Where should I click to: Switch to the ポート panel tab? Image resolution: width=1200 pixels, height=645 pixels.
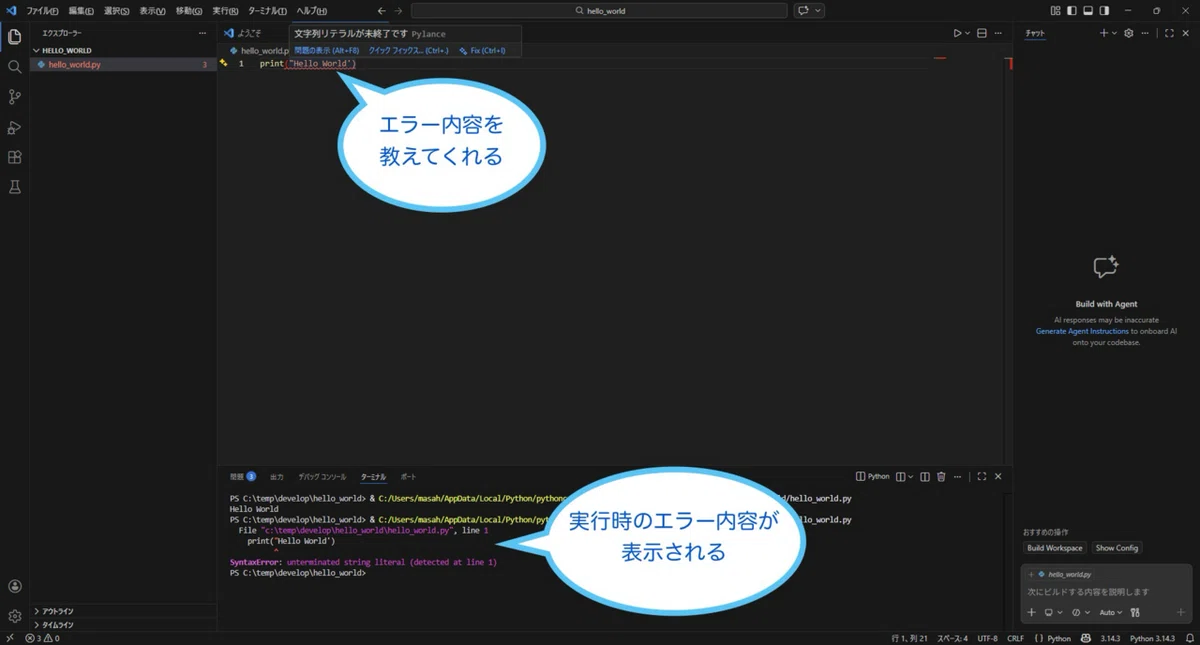[408, 477]
